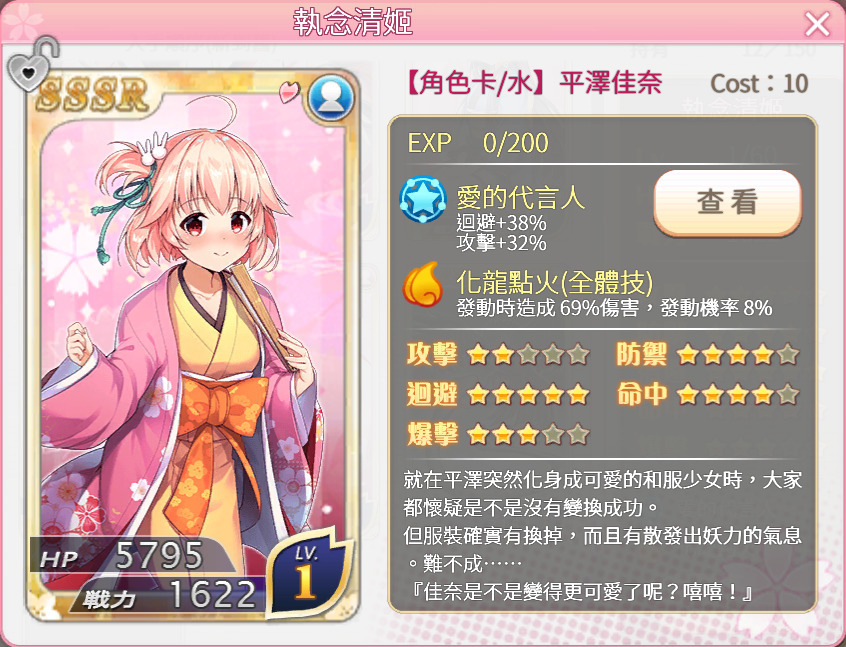Click the 命中 star rating row
Image resolution: width=846 pixels, height=647 pixels.
pyautogui.click(x=707, y=394)
